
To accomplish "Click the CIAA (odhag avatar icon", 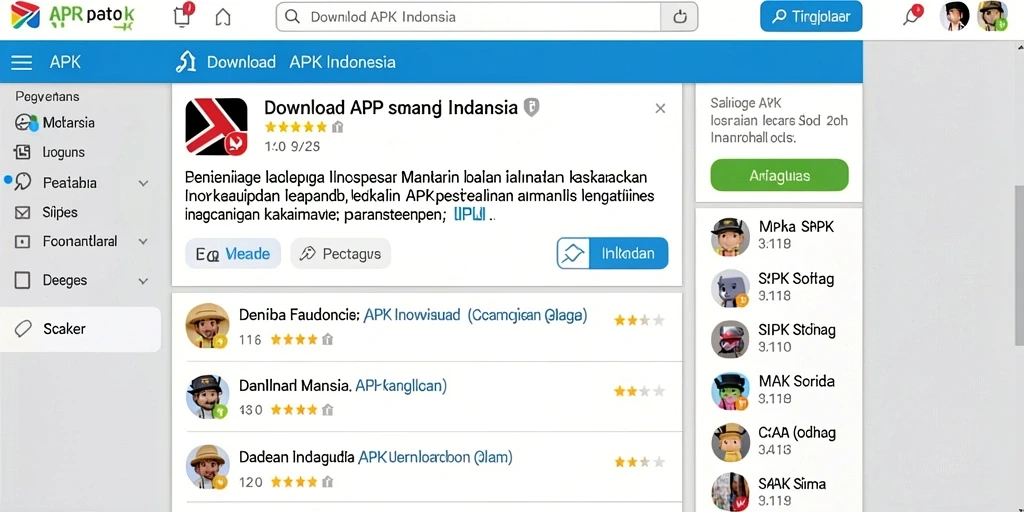I will (730, 442).
